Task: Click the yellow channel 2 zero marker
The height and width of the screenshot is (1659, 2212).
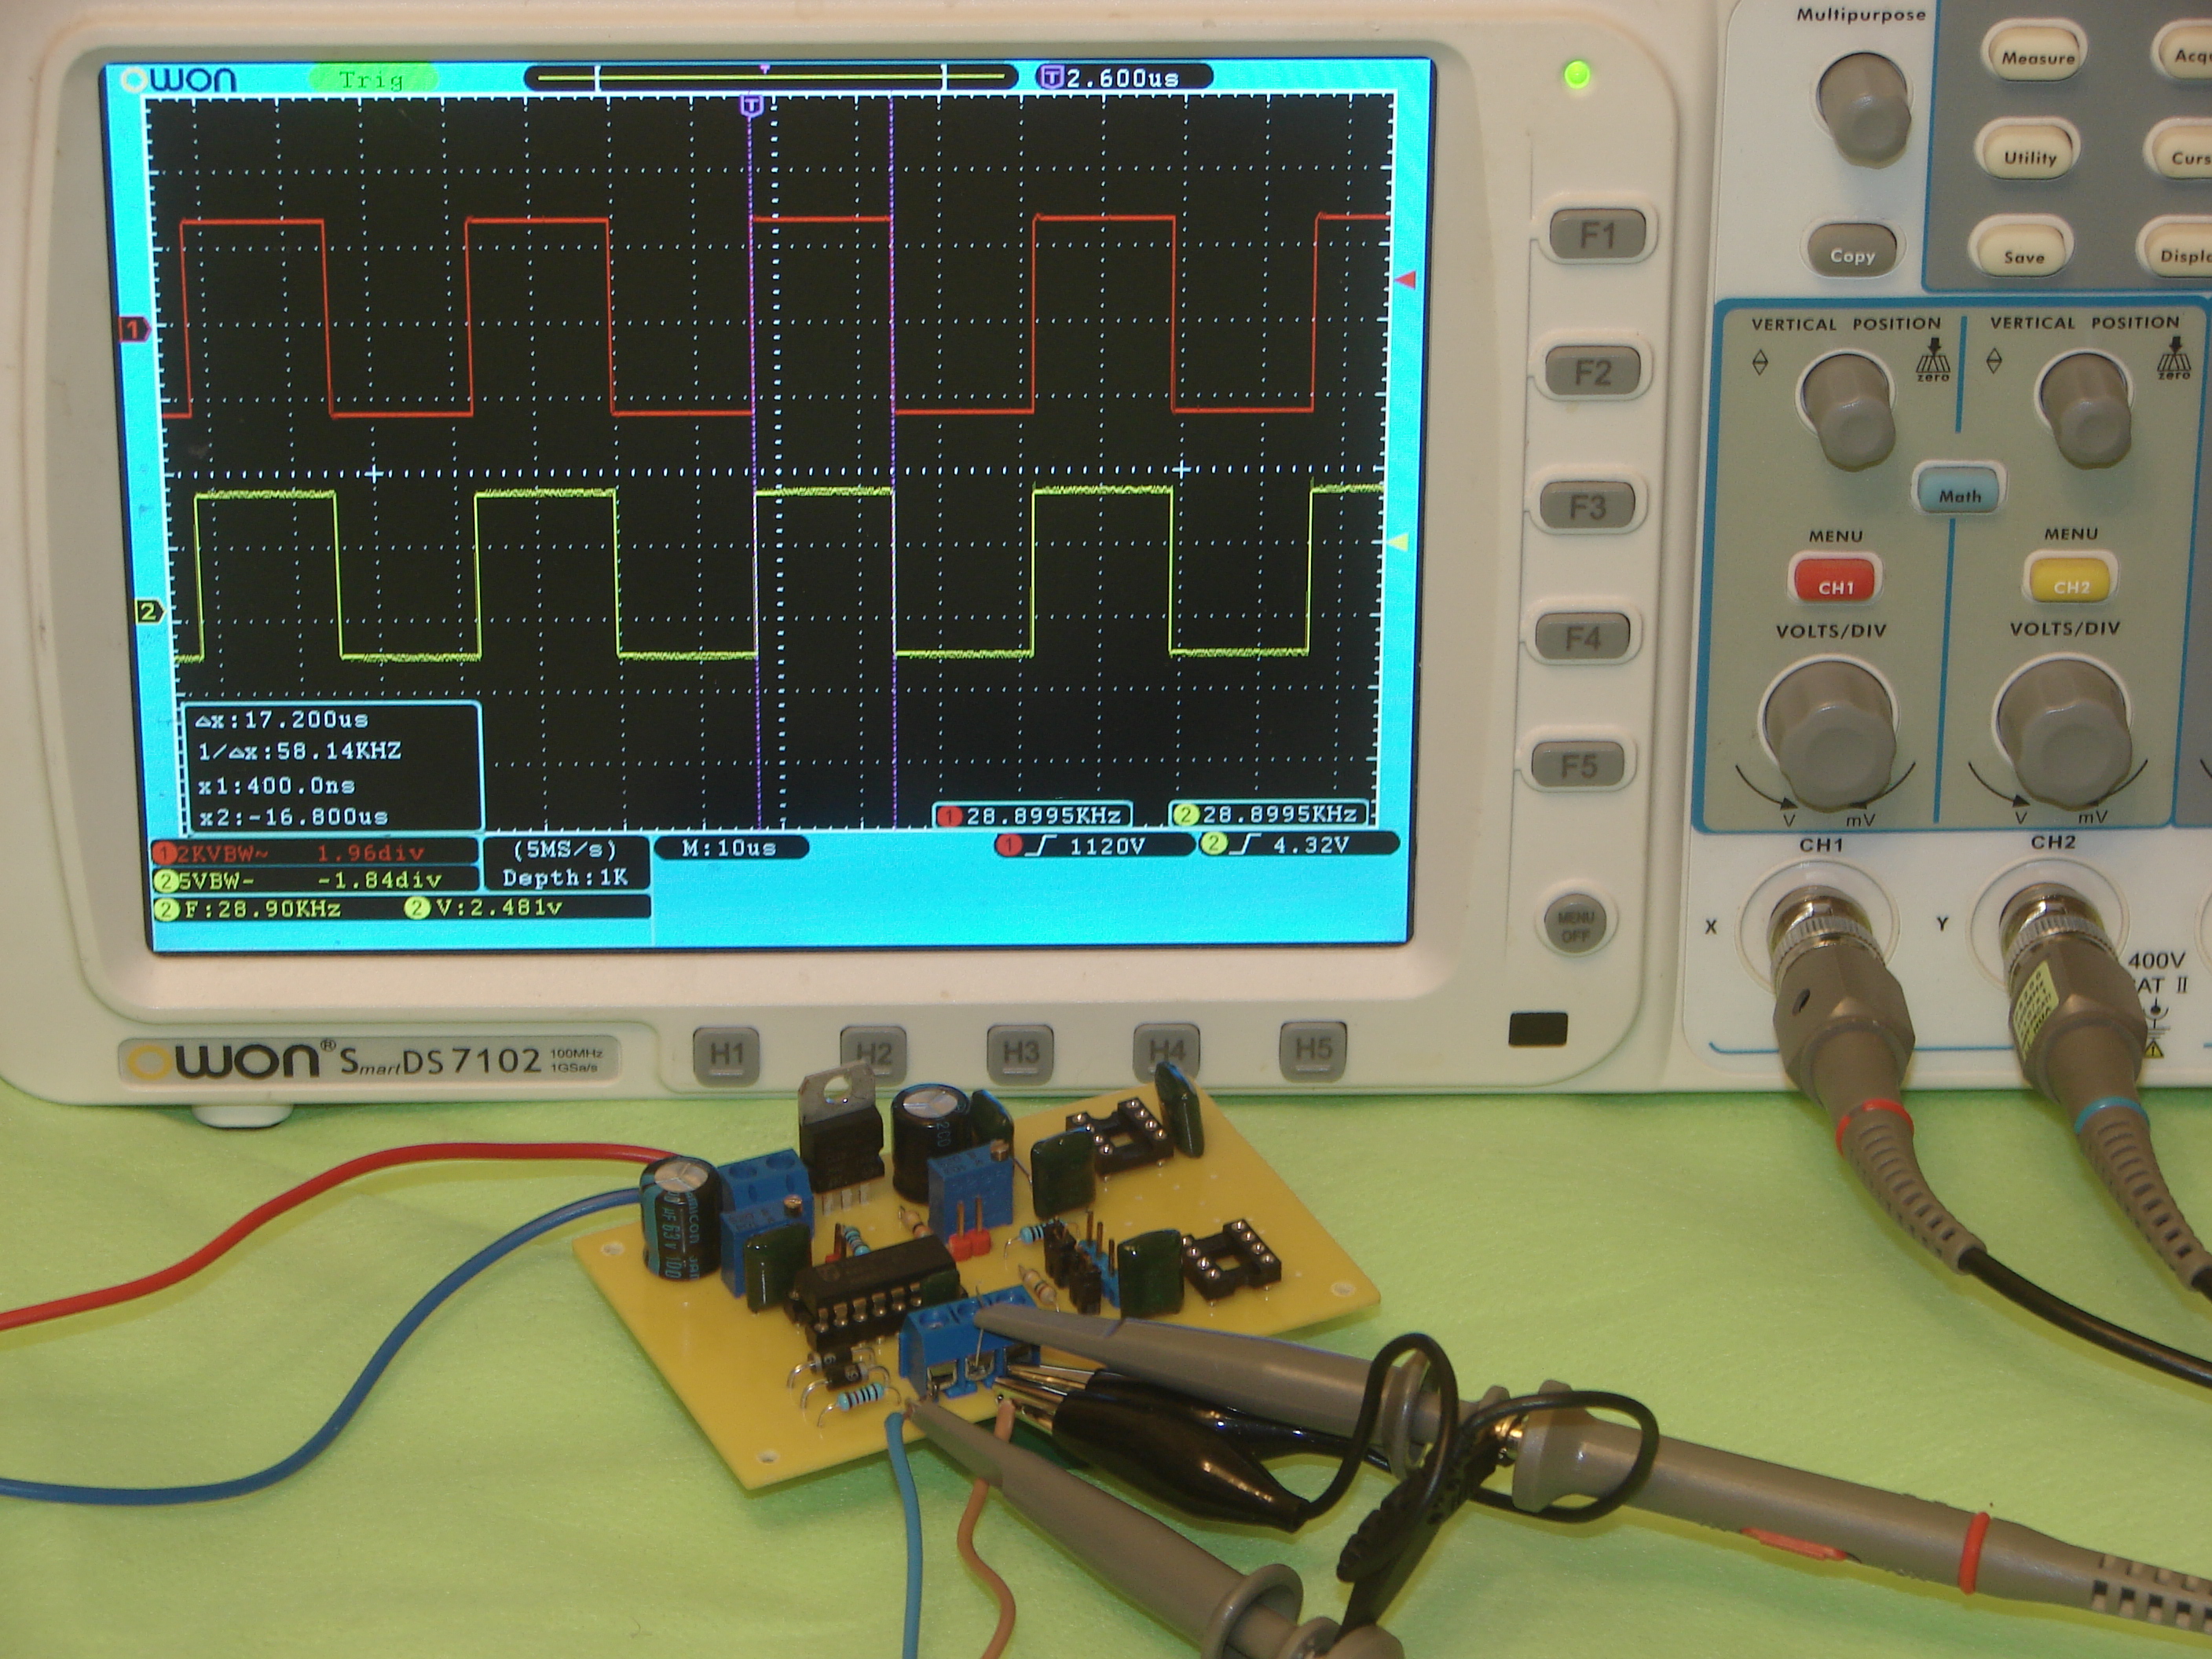Action: (x=149, y=611)
